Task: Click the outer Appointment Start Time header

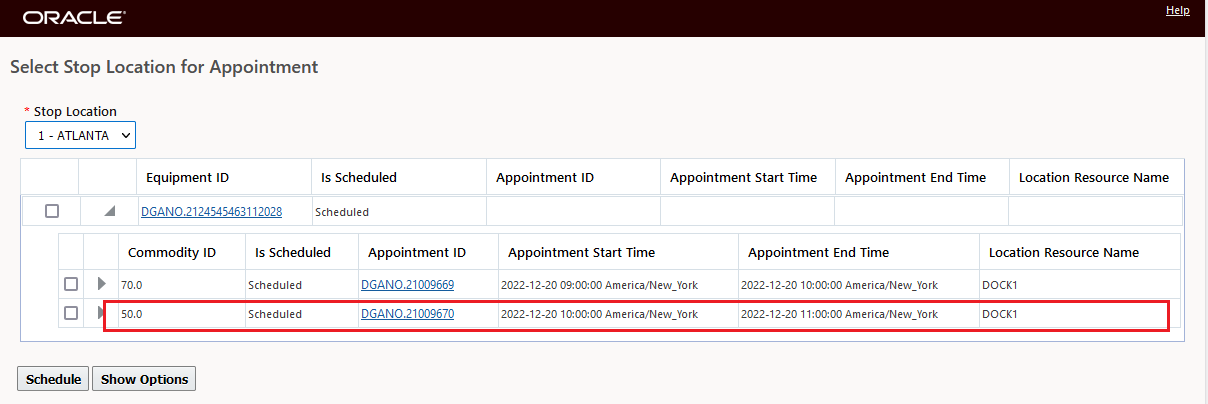Action: (743, 178)
